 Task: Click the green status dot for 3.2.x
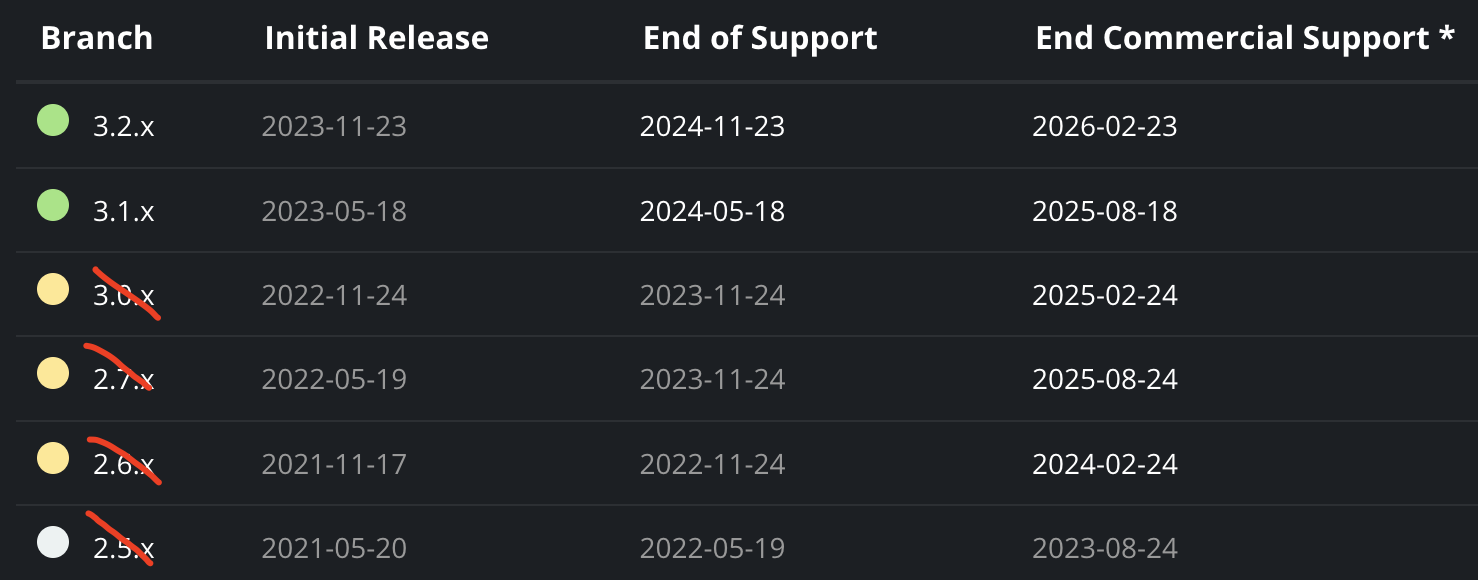click(x=53, y=121)
